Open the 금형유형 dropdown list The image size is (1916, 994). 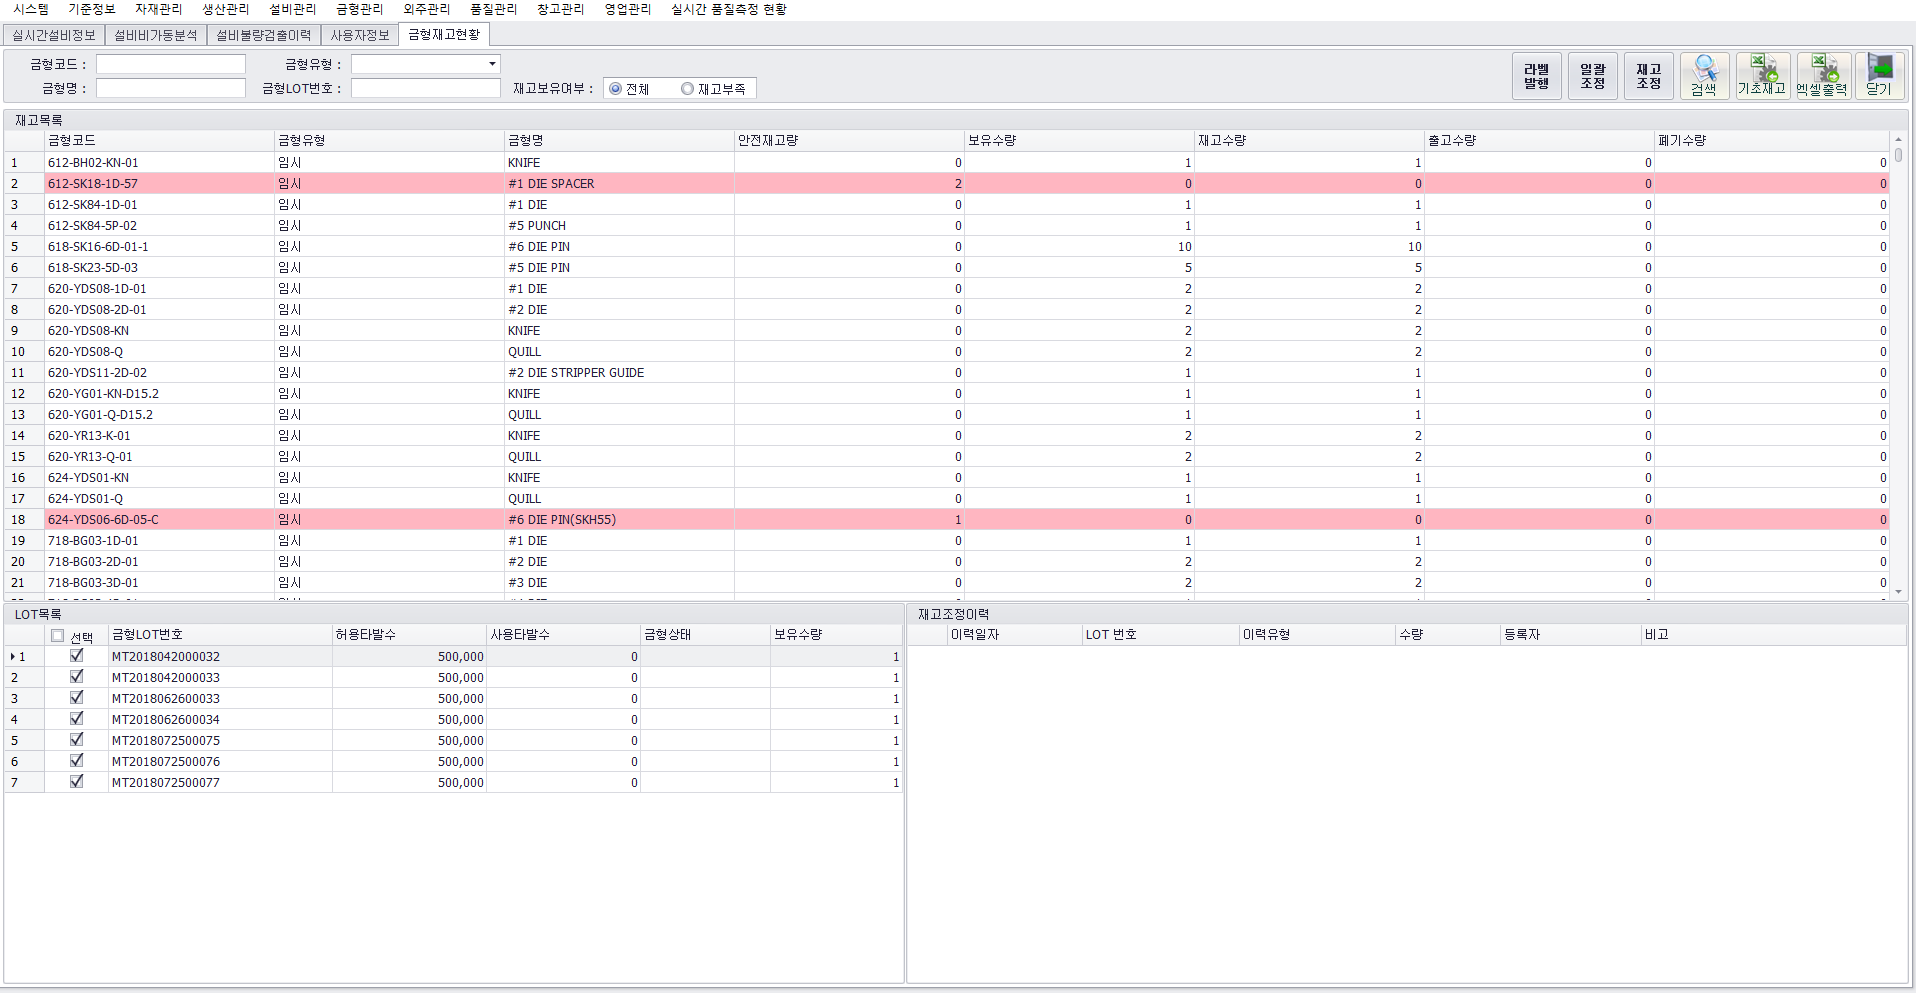(x=492, y=64)
